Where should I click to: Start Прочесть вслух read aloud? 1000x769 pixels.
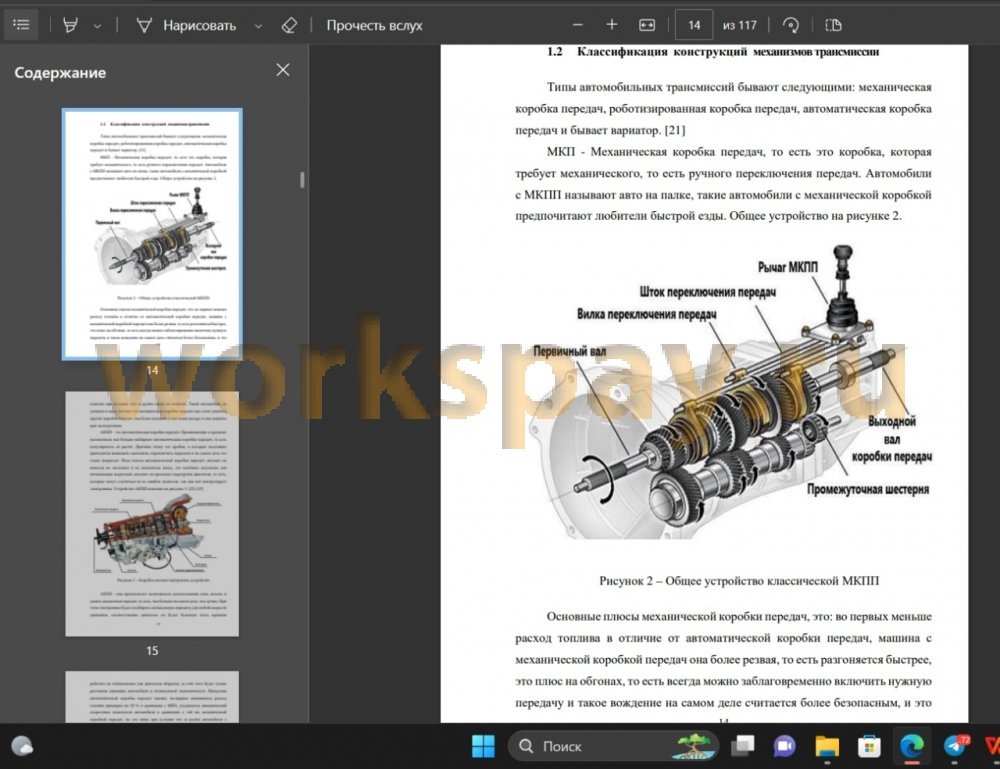pyautogui.click(x=374, y=26)
